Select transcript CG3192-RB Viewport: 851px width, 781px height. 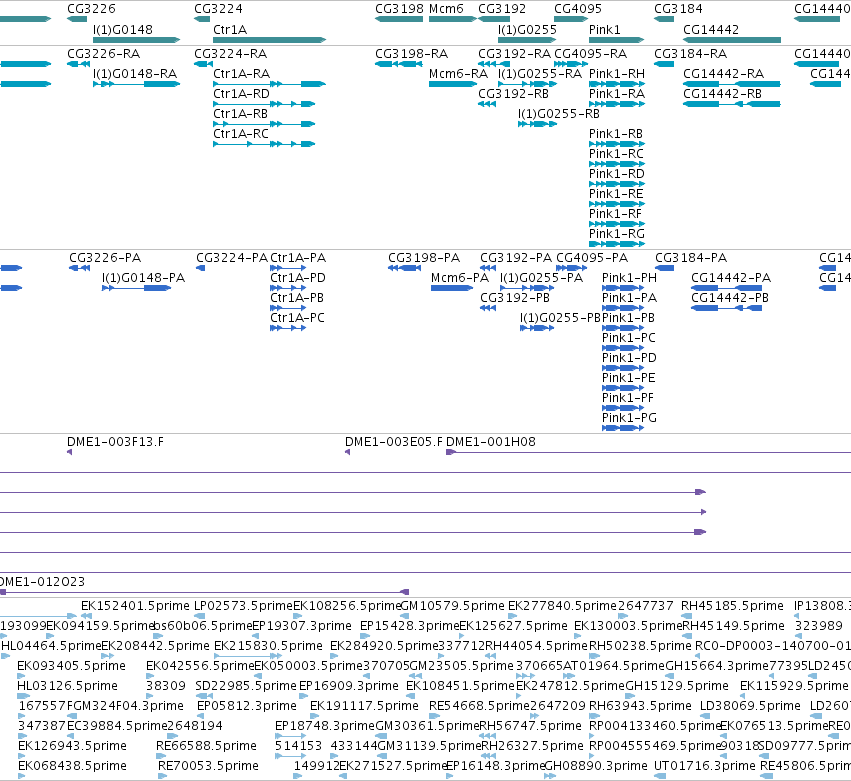tap(513, 93)
